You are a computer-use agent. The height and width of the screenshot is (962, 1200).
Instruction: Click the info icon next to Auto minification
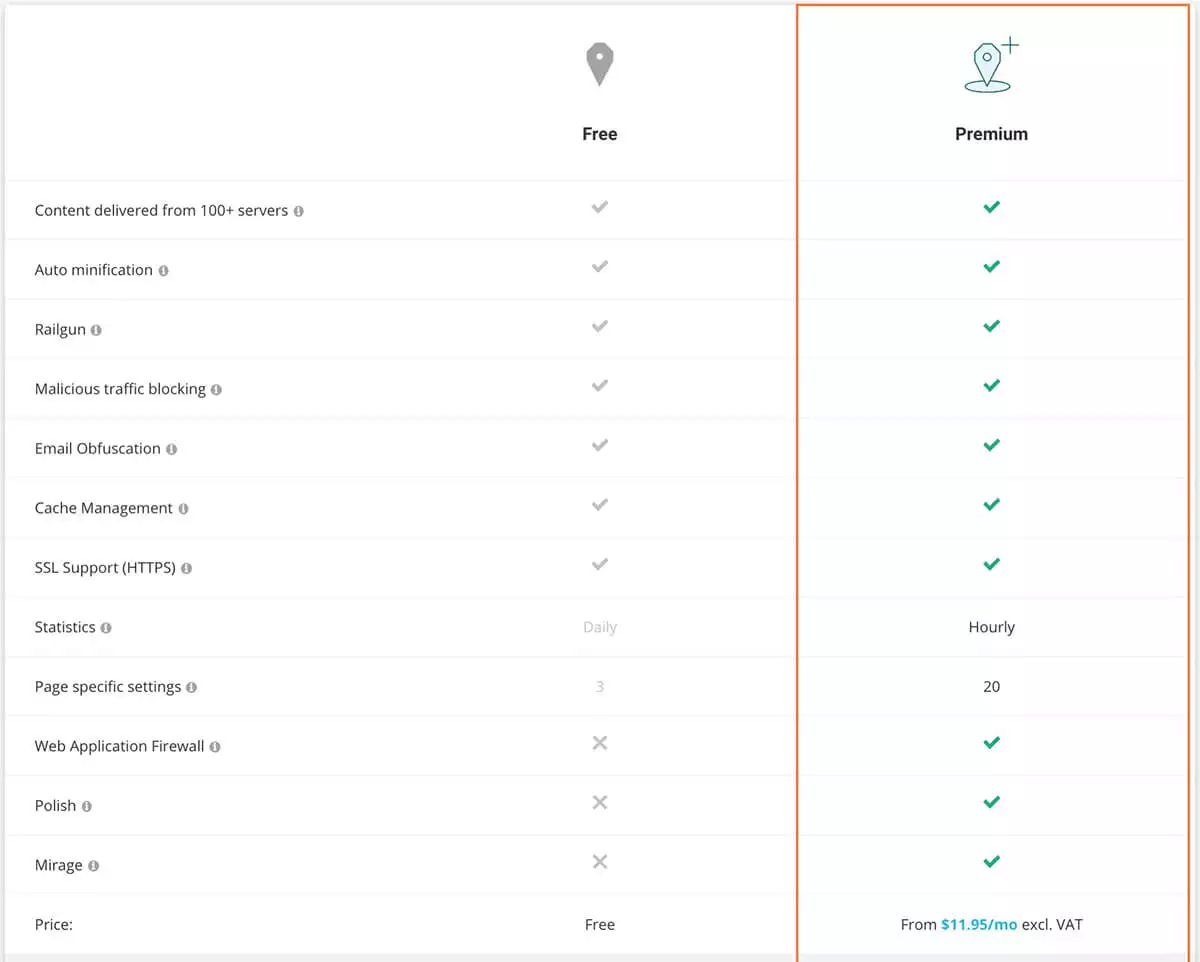(165, 270)
